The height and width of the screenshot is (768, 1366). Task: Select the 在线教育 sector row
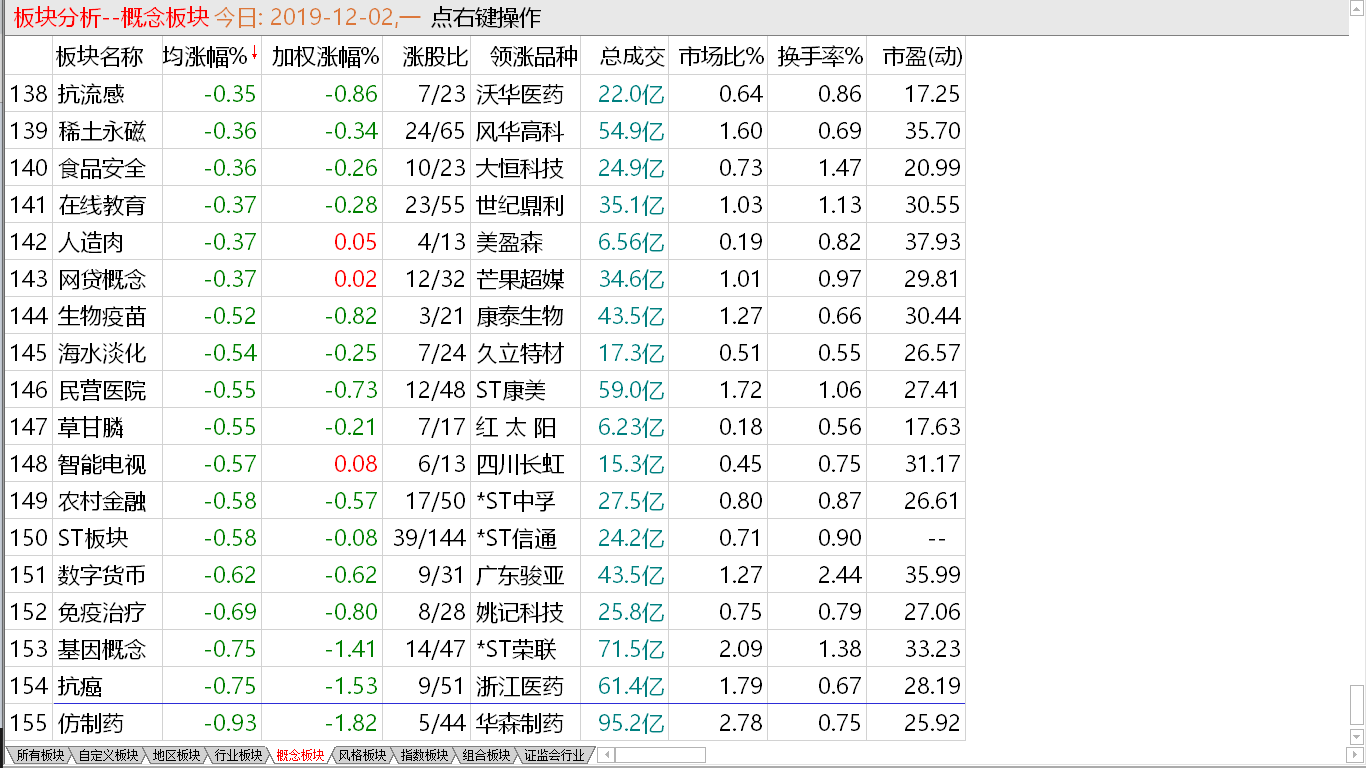tap(485, 205)
